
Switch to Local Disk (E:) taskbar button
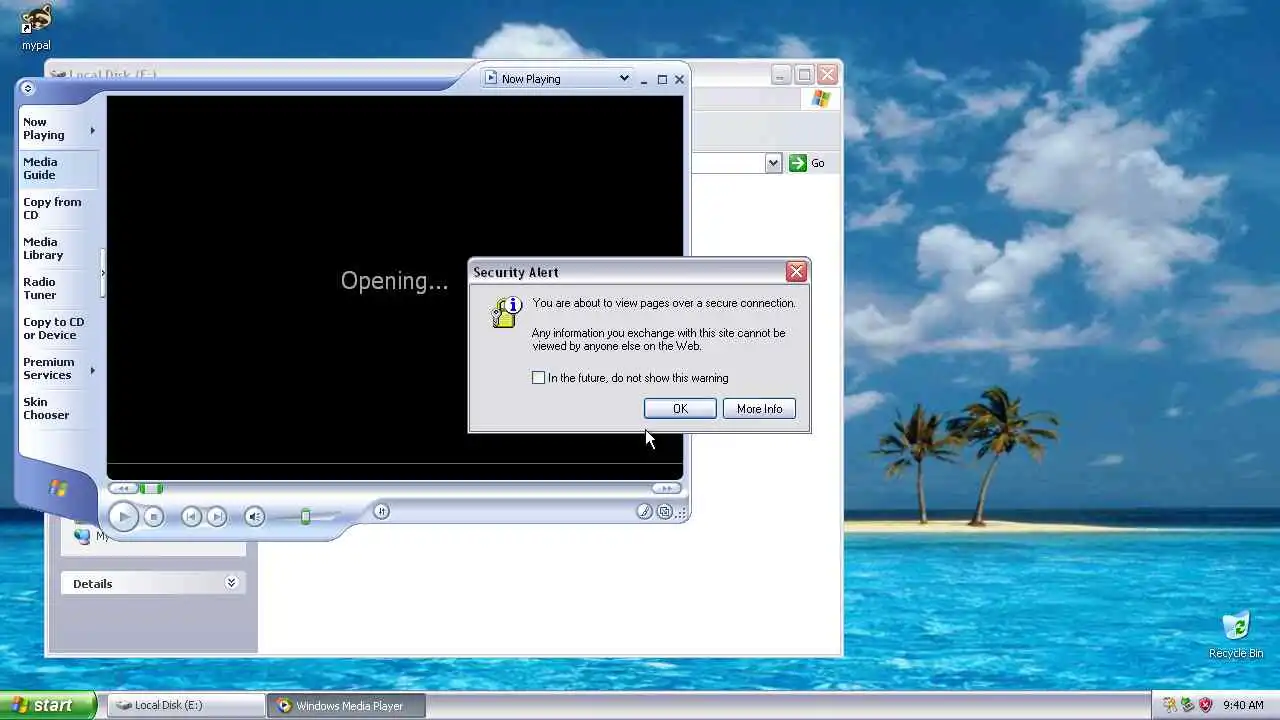(x=184, y=705)
